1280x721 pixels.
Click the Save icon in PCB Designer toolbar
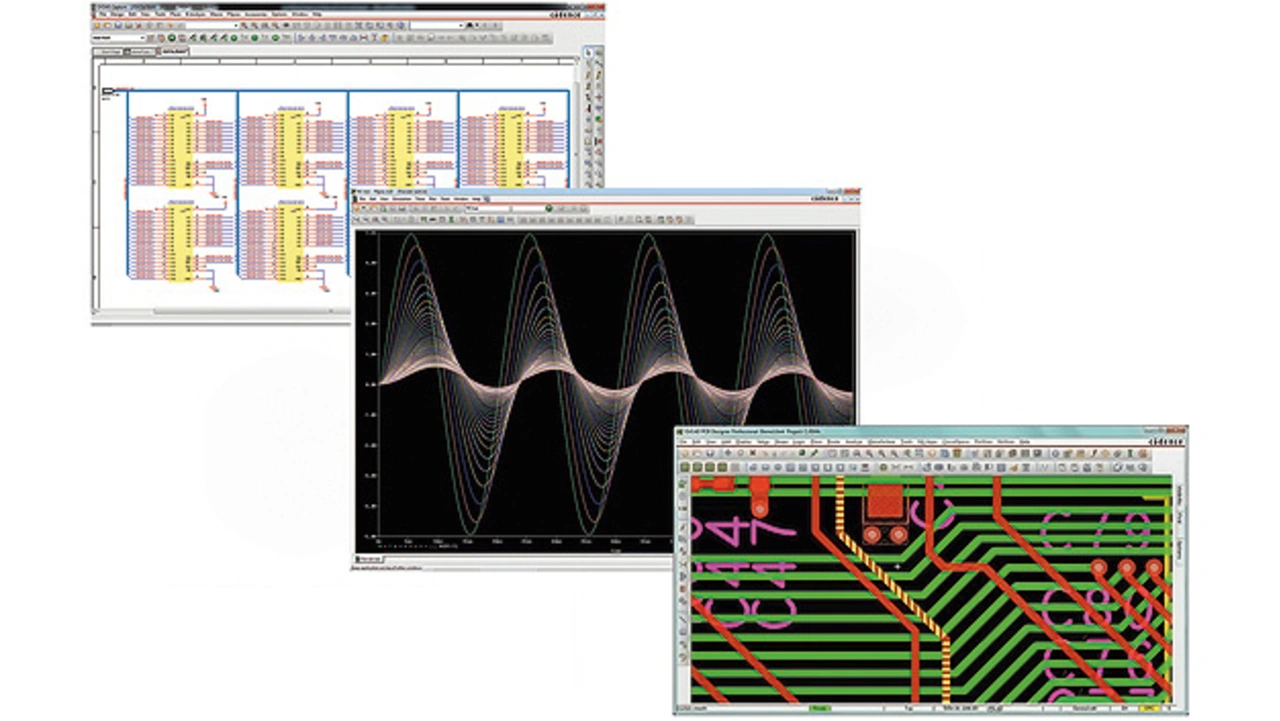(708, 454)
